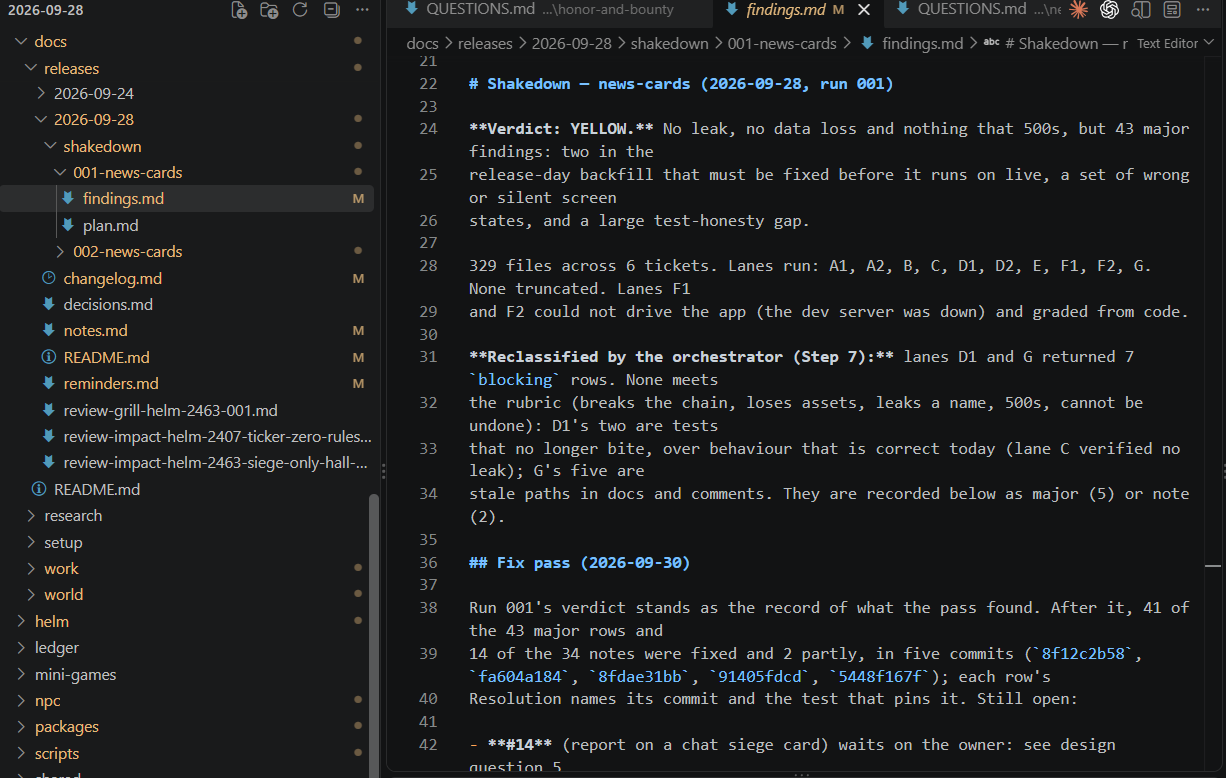The width and height of the screenshot is (1226, 778).
Task: Click markdown icon on first QUESTIONS.md tab
Action: point(412,10)
